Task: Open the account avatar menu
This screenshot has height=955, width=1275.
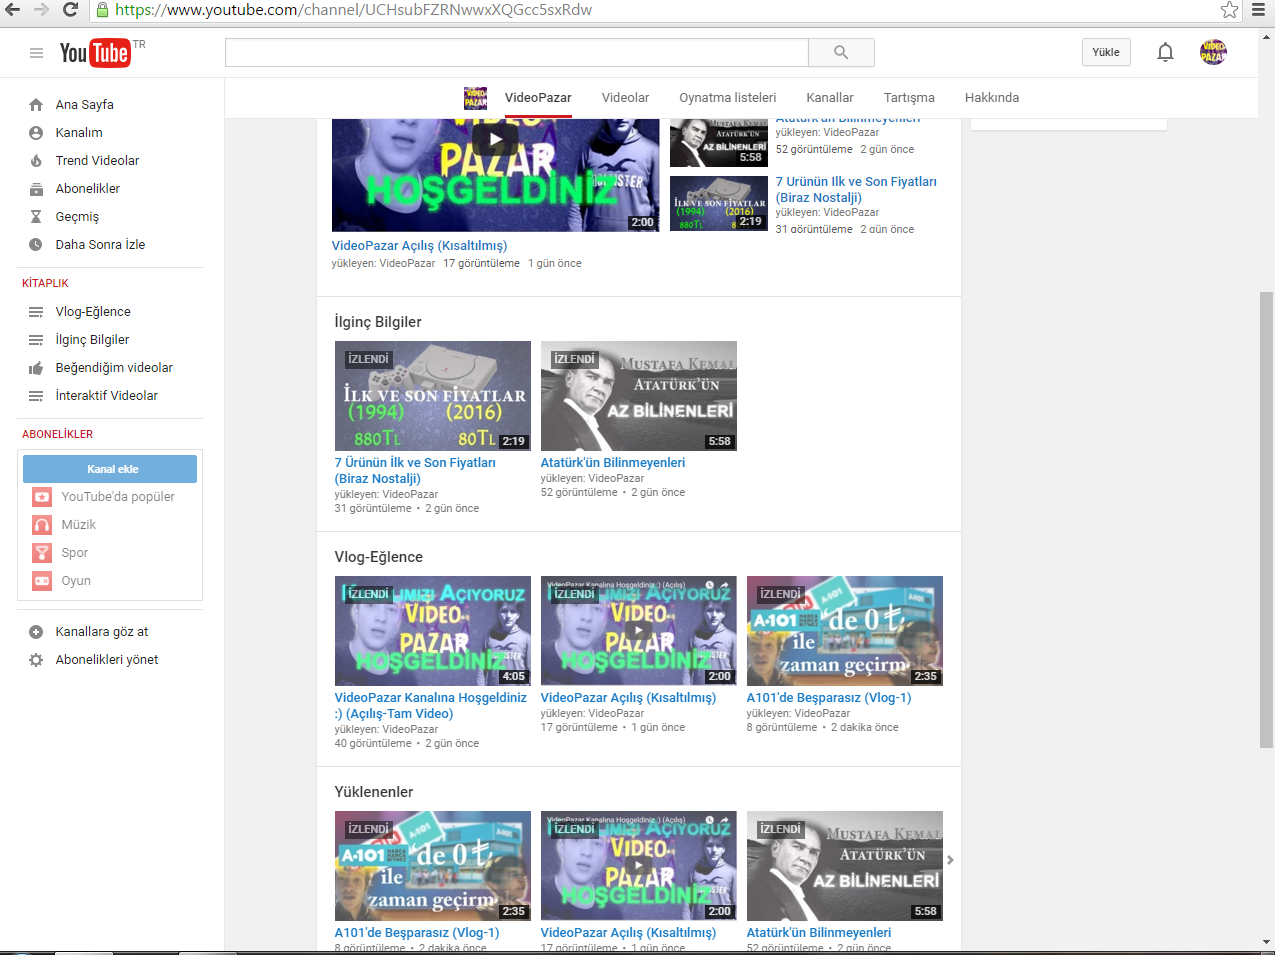Action: [1213, 52]
